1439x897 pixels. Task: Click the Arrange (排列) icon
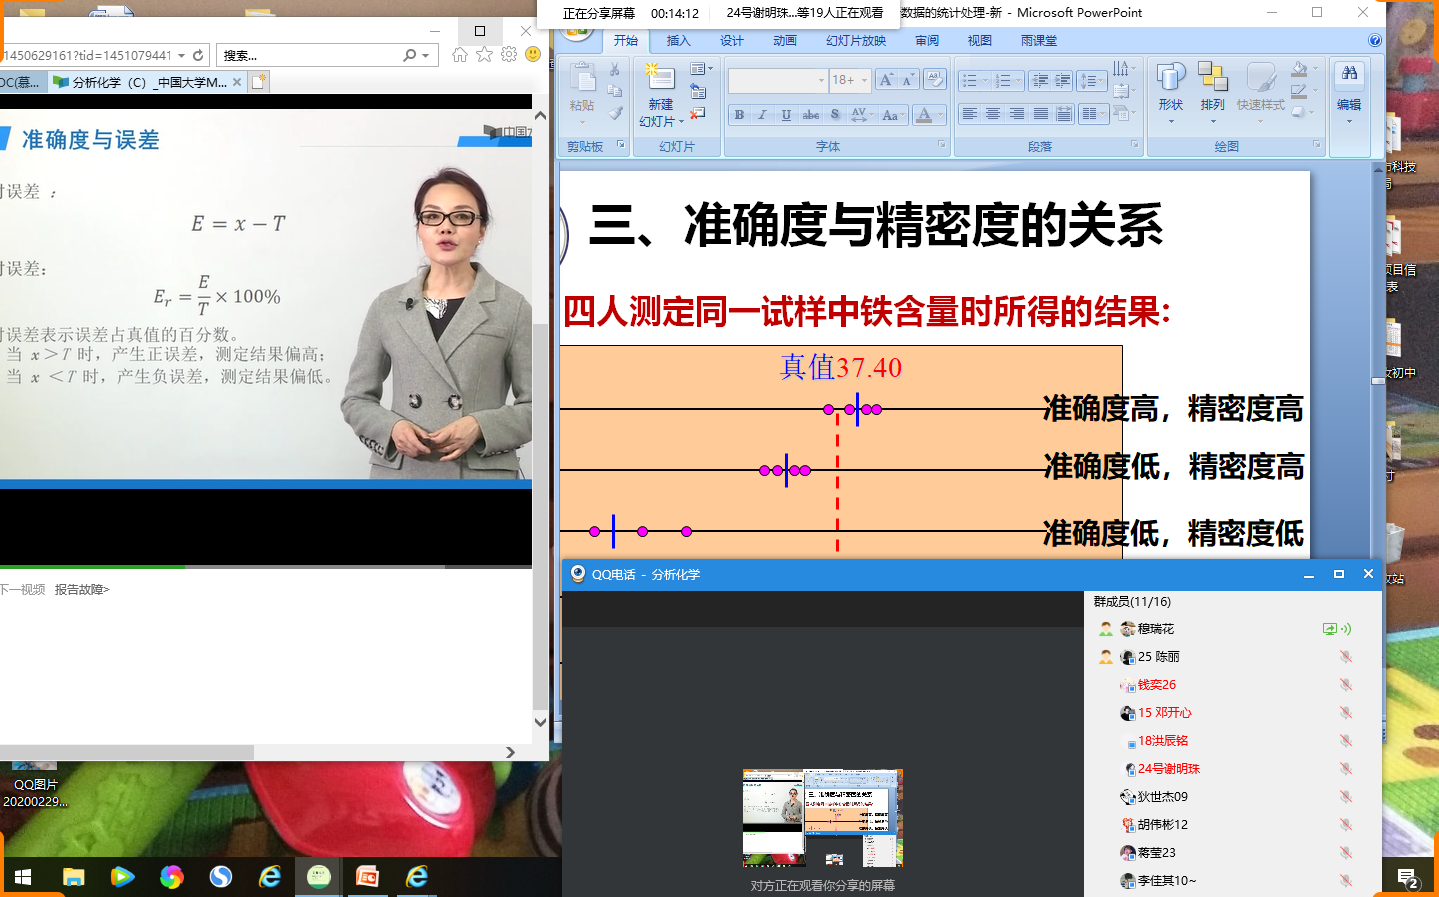1212,85
